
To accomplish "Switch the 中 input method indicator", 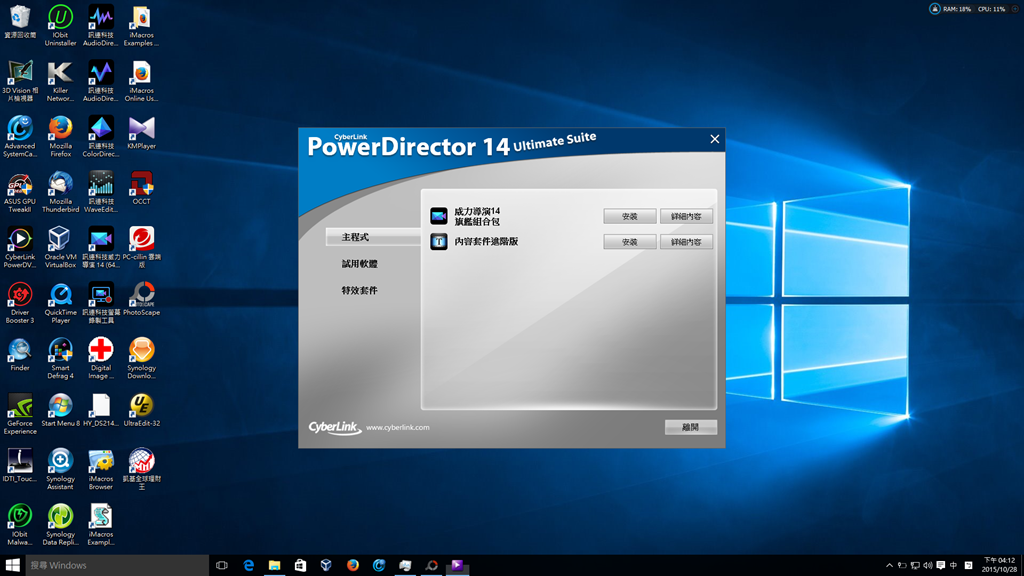I will coord(953,566).
